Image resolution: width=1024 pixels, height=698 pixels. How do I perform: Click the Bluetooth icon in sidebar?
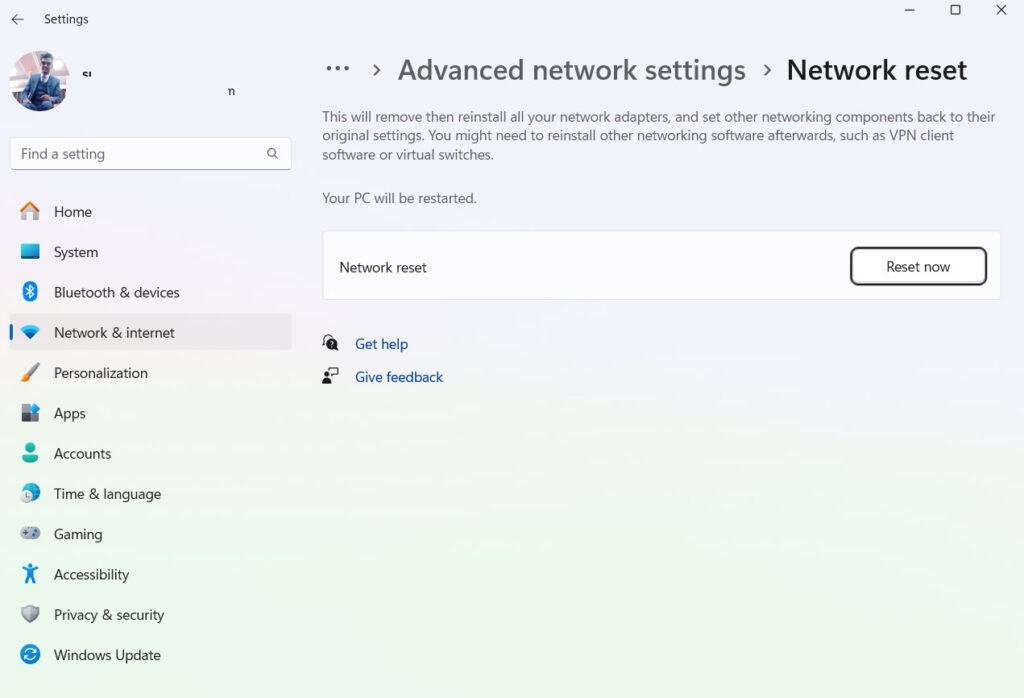30,292
